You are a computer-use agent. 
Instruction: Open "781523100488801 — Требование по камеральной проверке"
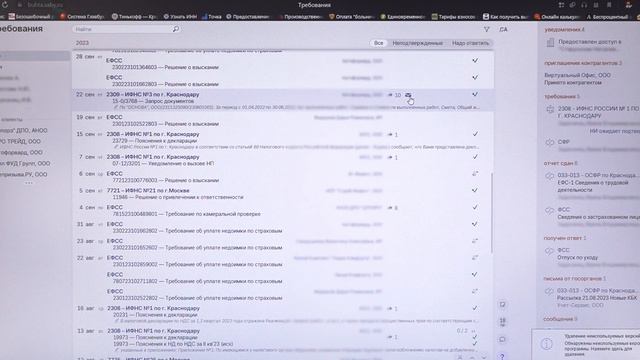point(186,214)
